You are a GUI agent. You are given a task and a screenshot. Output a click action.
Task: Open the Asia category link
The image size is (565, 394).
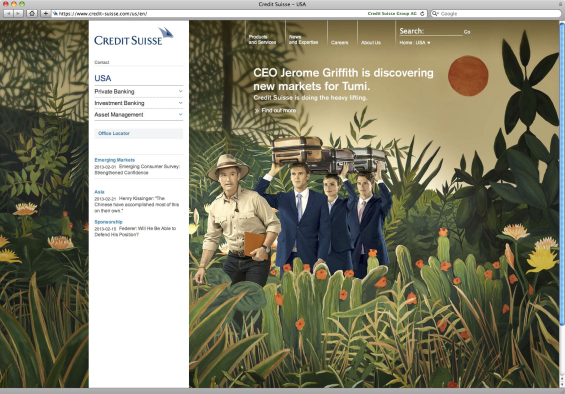99,192
